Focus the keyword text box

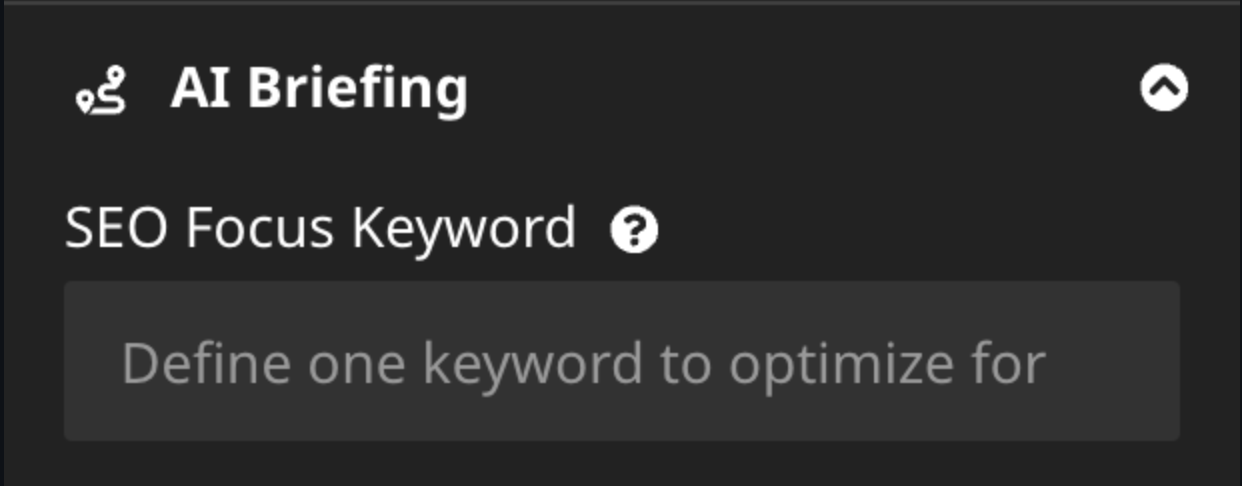tap(621, 361)
